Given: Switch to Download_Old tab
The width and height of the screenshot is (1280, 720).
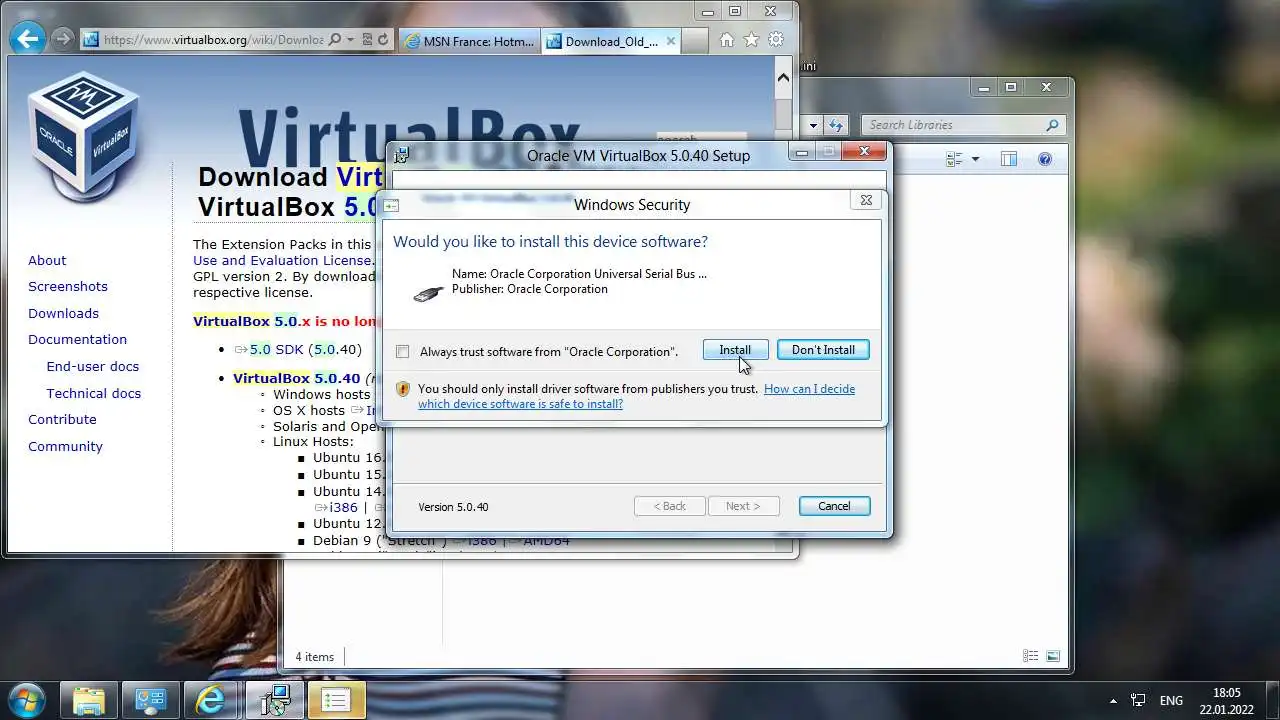Looking at the screenshot, I should click(611, 41).
